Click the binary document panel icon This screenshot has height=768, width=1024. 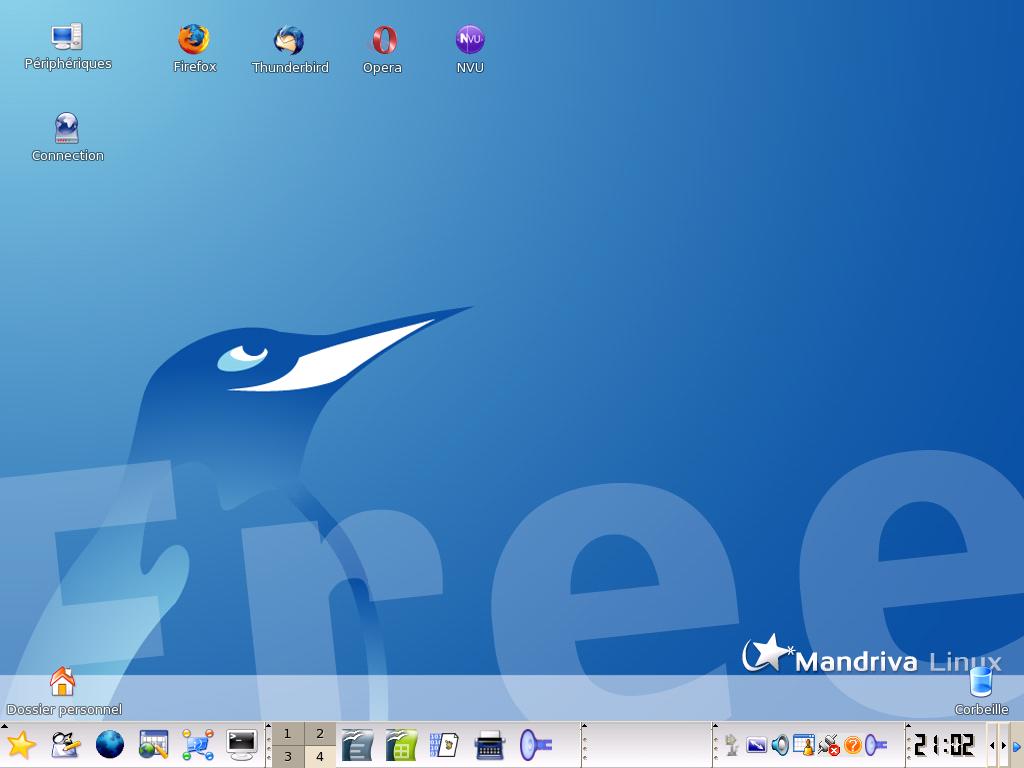point(444,745)
